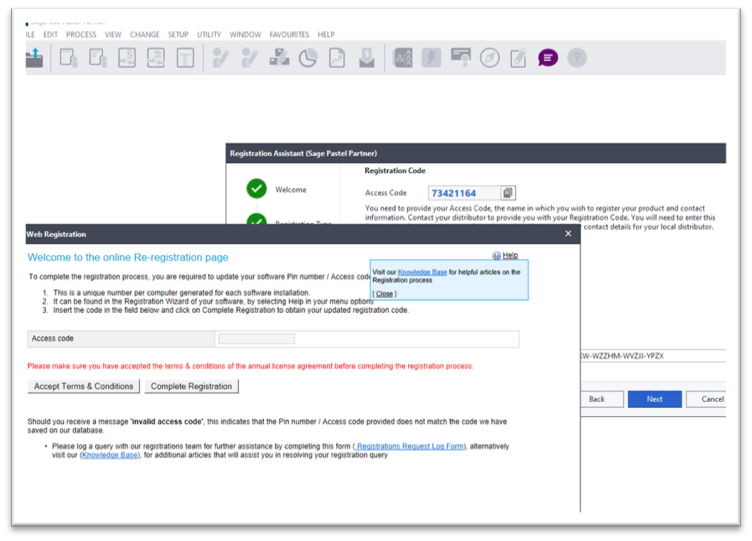
Task: Open the inventory boxes icon
Action: (279, 58)
